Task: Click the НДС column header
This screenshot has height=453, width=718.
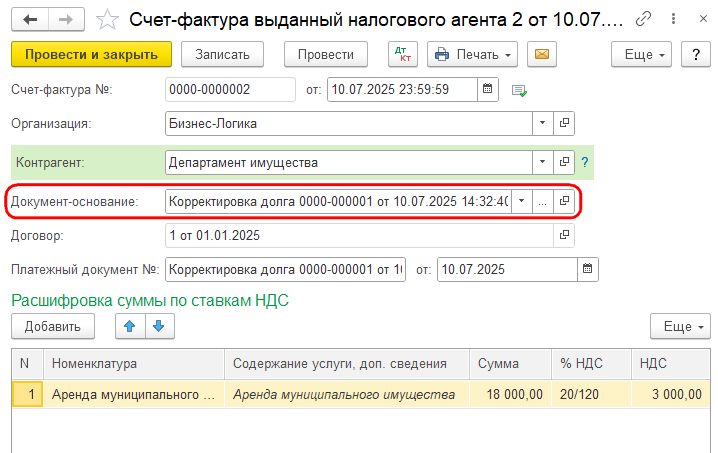Action: [x=671, y=364]
